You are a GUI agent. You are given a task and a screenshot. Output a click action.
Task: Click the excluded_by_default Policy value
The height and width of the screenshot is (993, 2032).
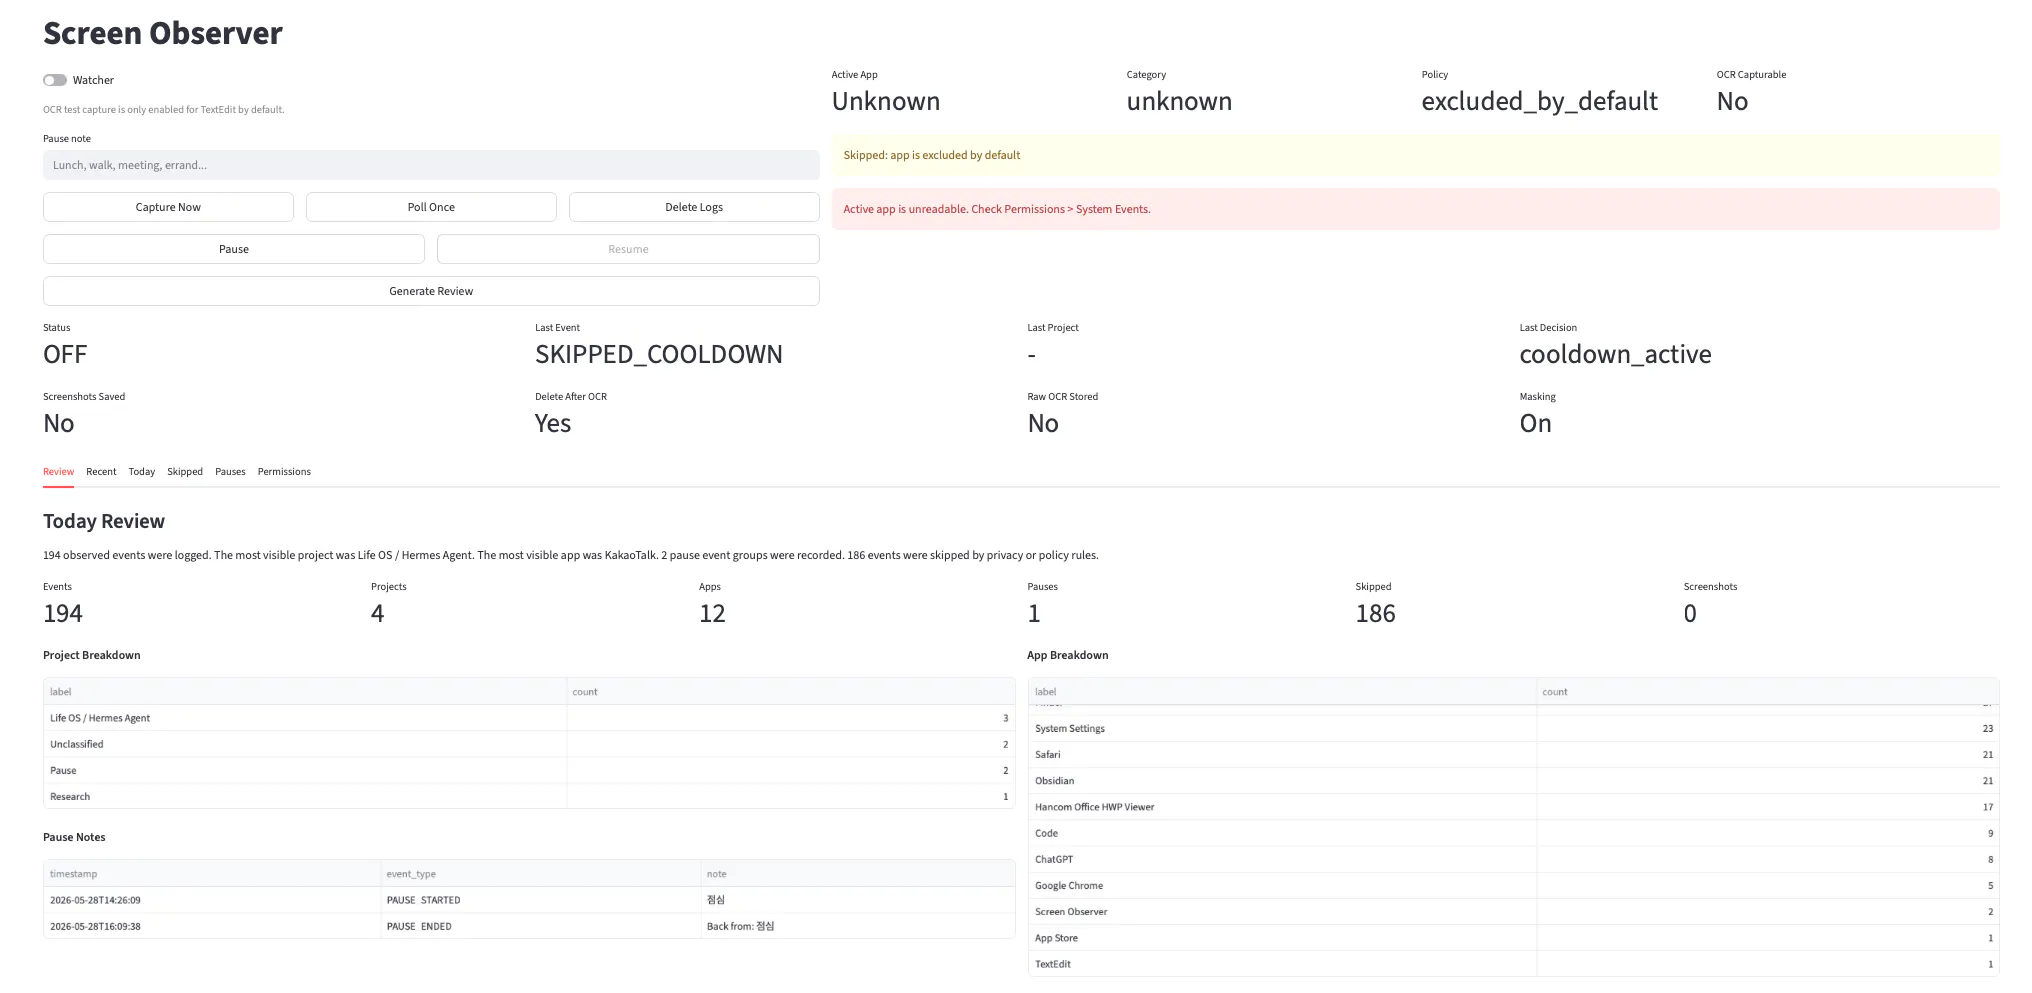click(1539, 102)
